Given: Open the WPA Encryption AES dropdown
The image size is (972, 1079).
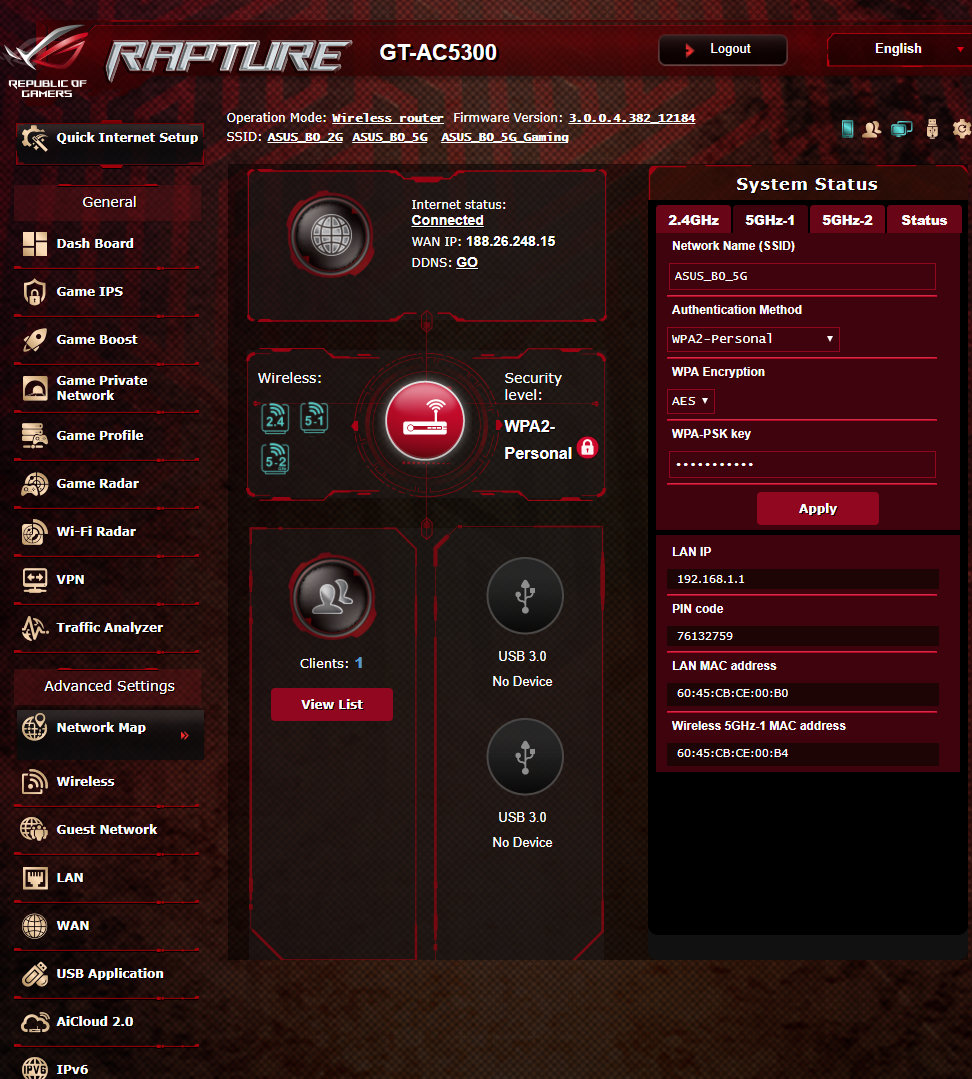Looking at the screenshot, I should [x=690, y=401].
